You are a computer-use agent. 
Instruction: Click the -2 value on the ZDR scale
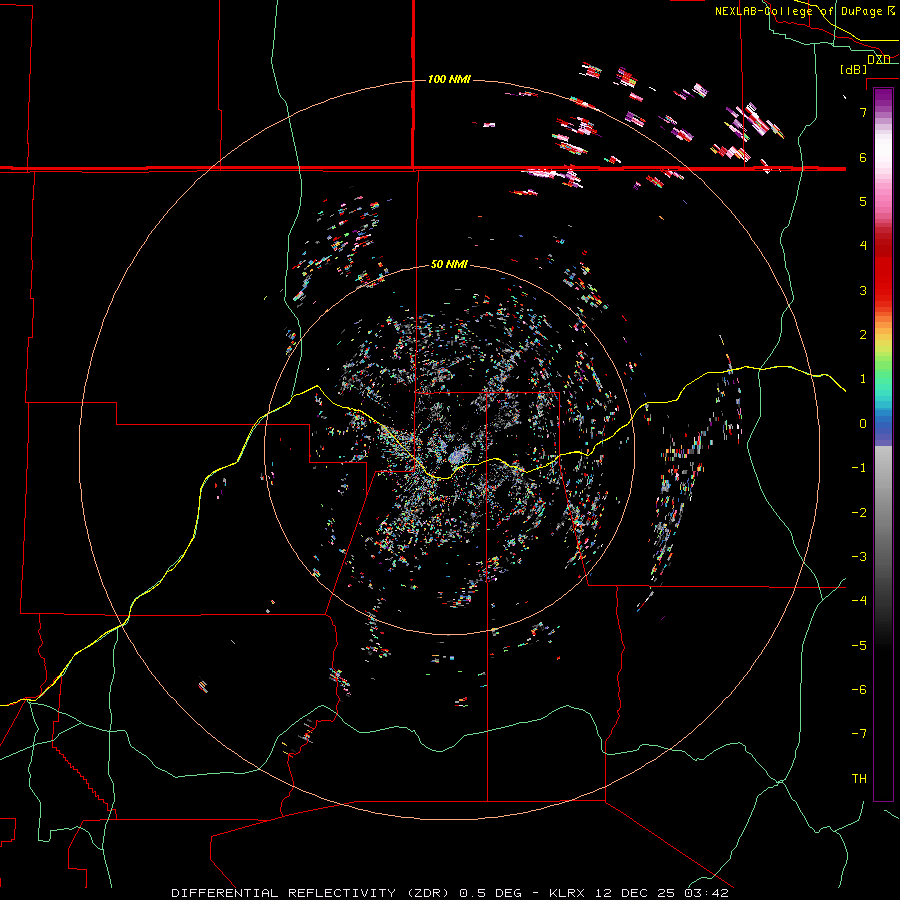tap(859, 512)
